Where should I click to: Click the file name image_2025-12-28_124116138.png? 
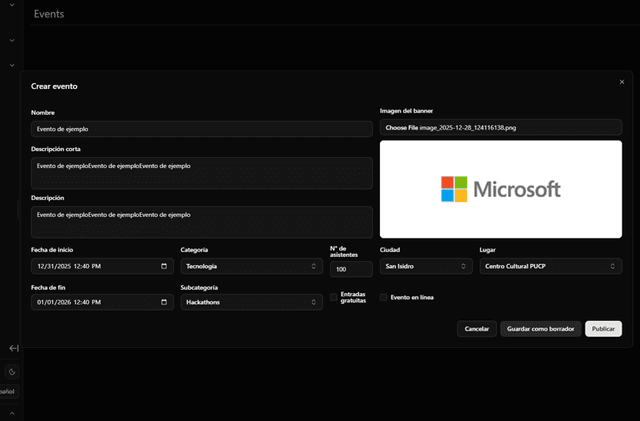[468, 128]
